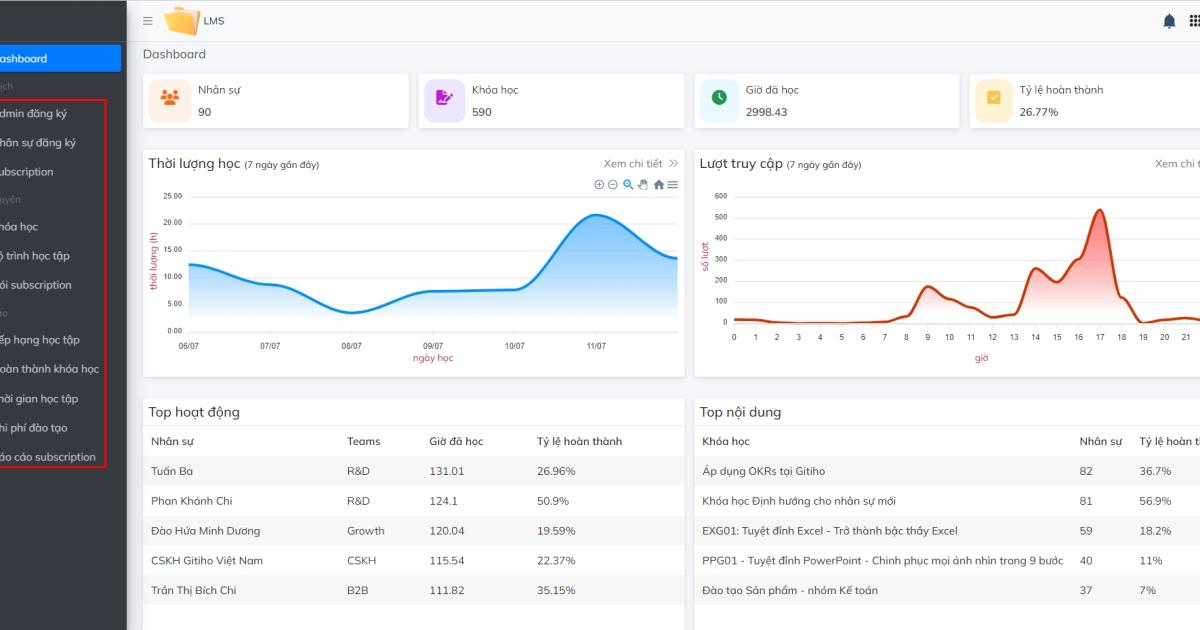Image resolution: width=1200 pixels, height=630 pixels.
Task: Click the Tuấn Ba row in Top hoạt động
Action: (172, 471)
